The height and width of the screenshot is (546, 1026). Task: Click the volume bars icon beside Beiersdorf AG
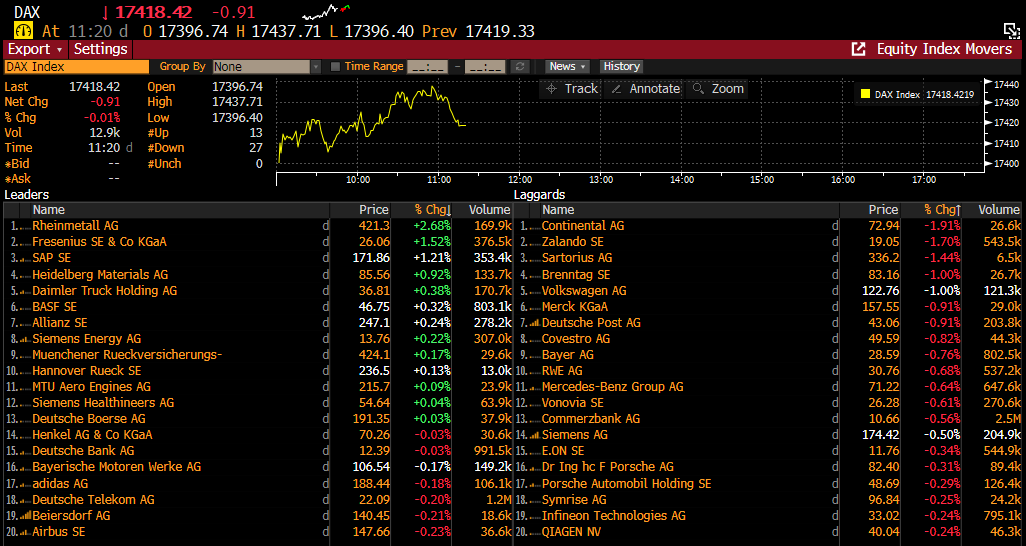tap(26, 516)
